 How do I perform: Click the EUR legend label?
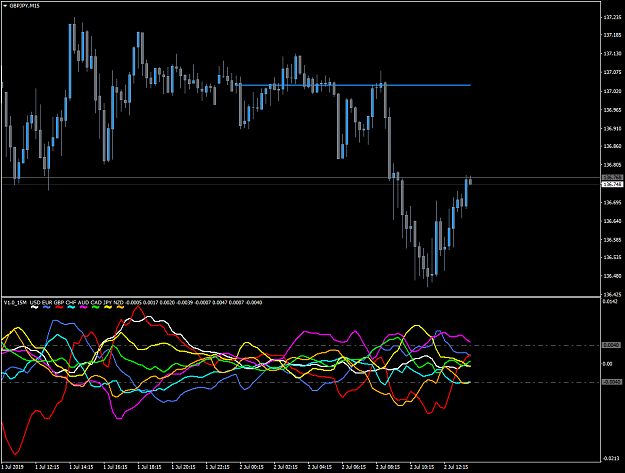47,302
